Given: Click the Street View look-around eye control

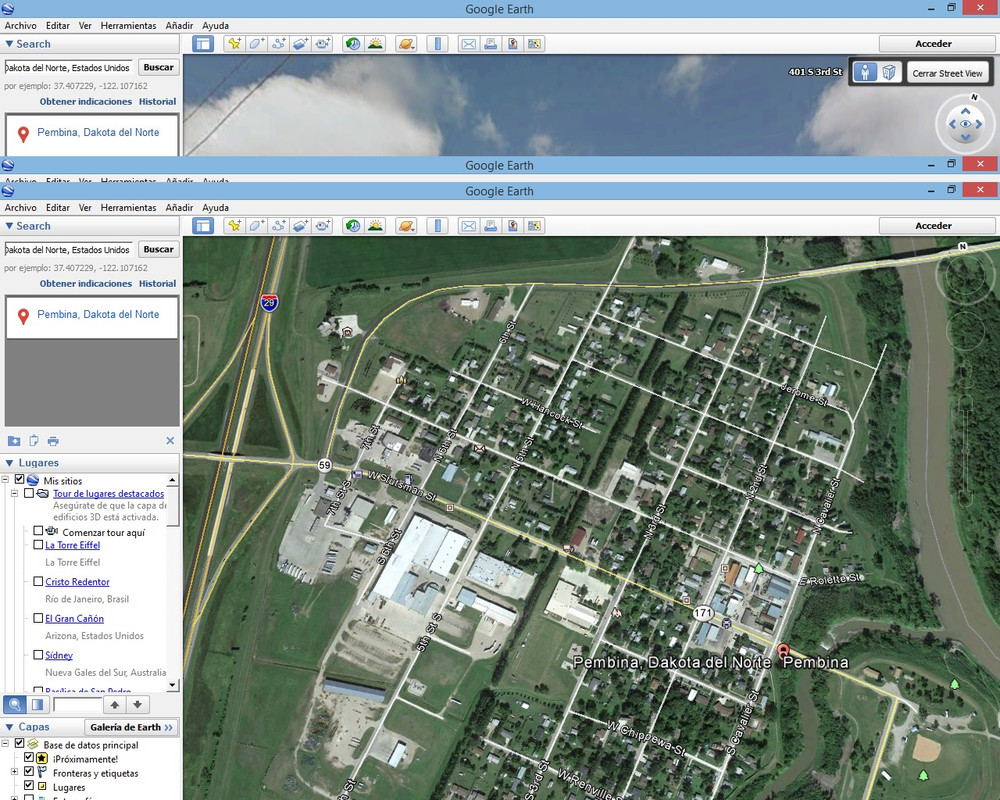Looking at the screenshot, I should pos(965,124).
